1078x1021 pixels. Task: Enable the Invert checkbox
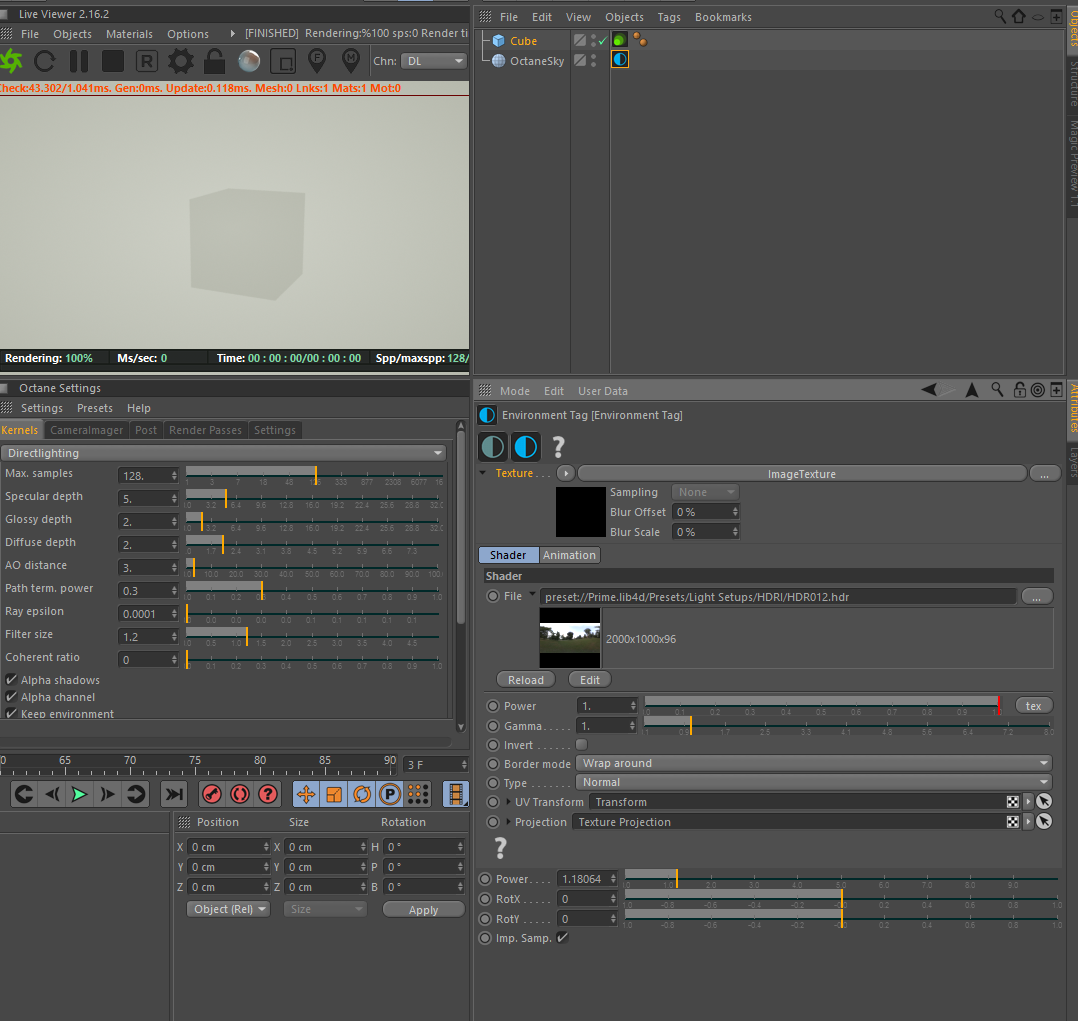coord(582,745)
